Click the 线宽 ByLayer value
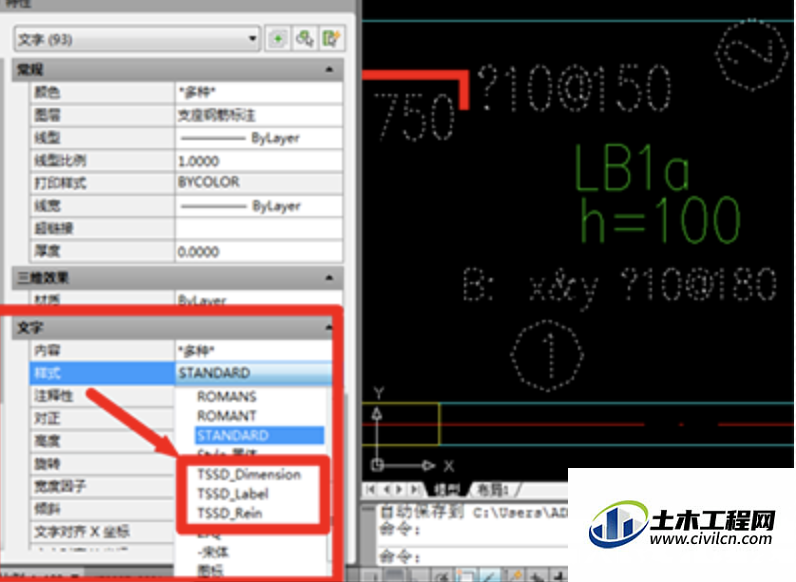 click(259, 206)
